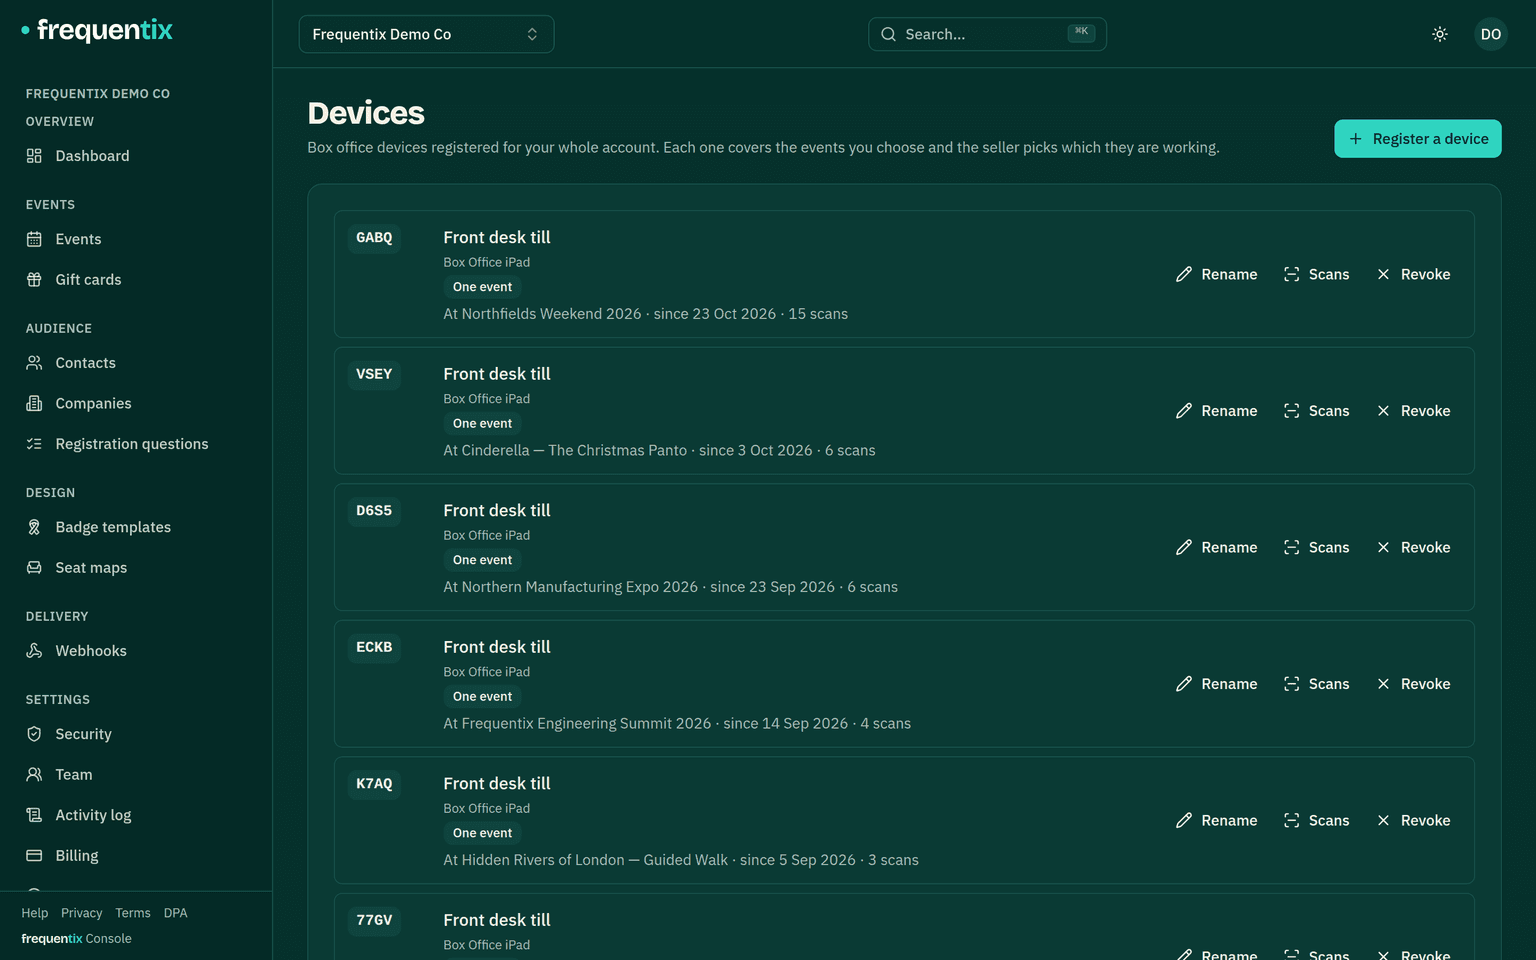Click "At Northfields Weekend 2026" details line
The image size is (1536, 960).
[646, 314]
